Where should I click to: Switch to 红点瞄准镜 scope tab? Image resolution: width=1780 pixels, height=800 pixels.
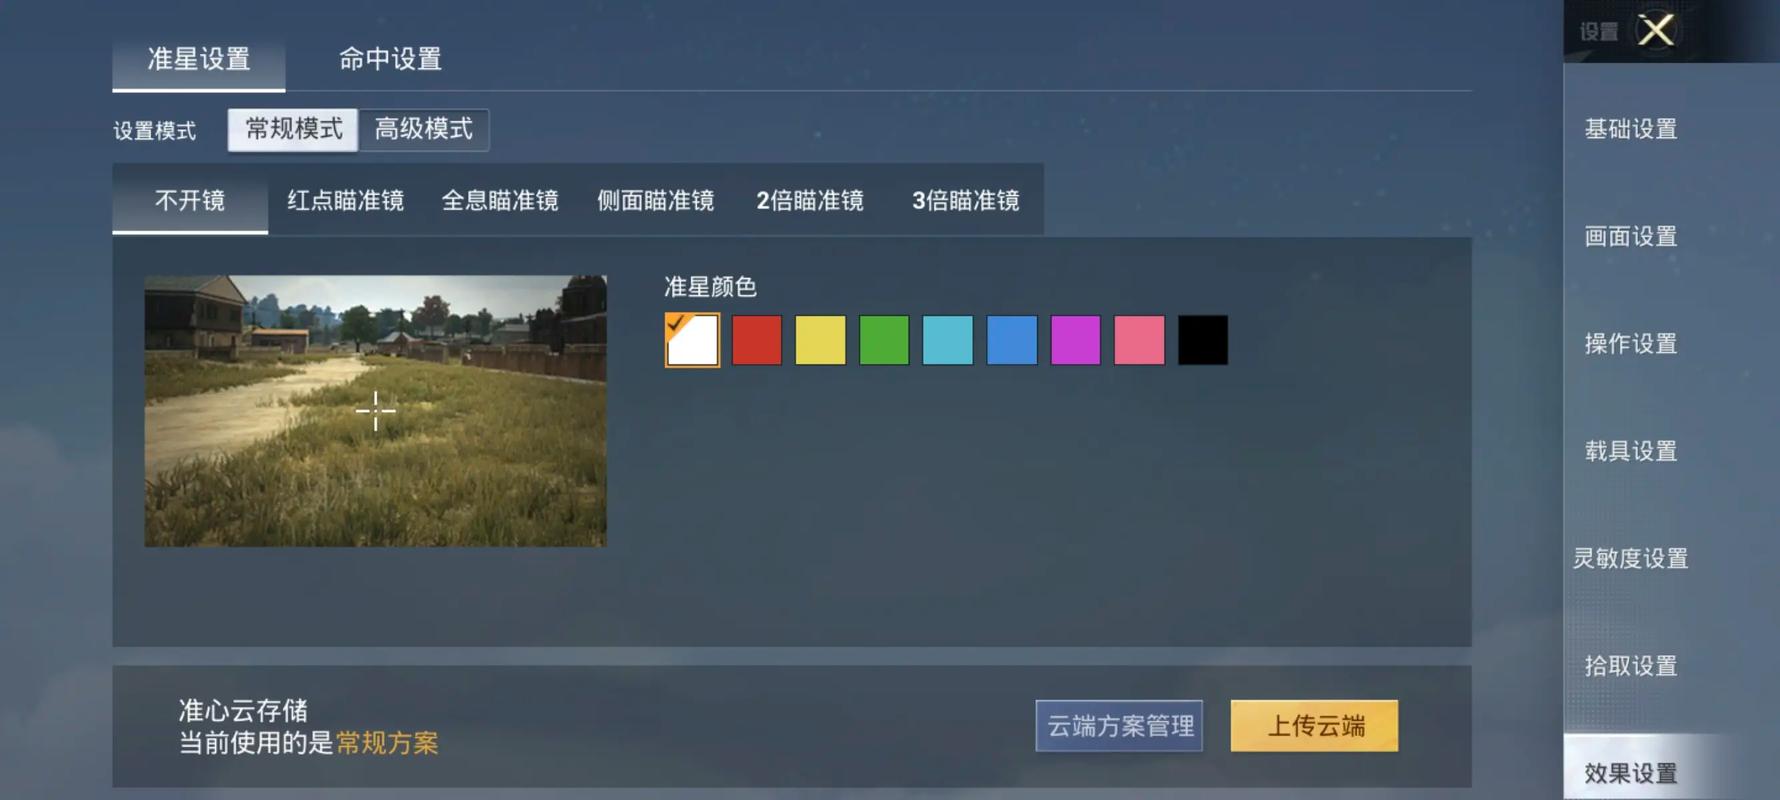coord(345,201)
